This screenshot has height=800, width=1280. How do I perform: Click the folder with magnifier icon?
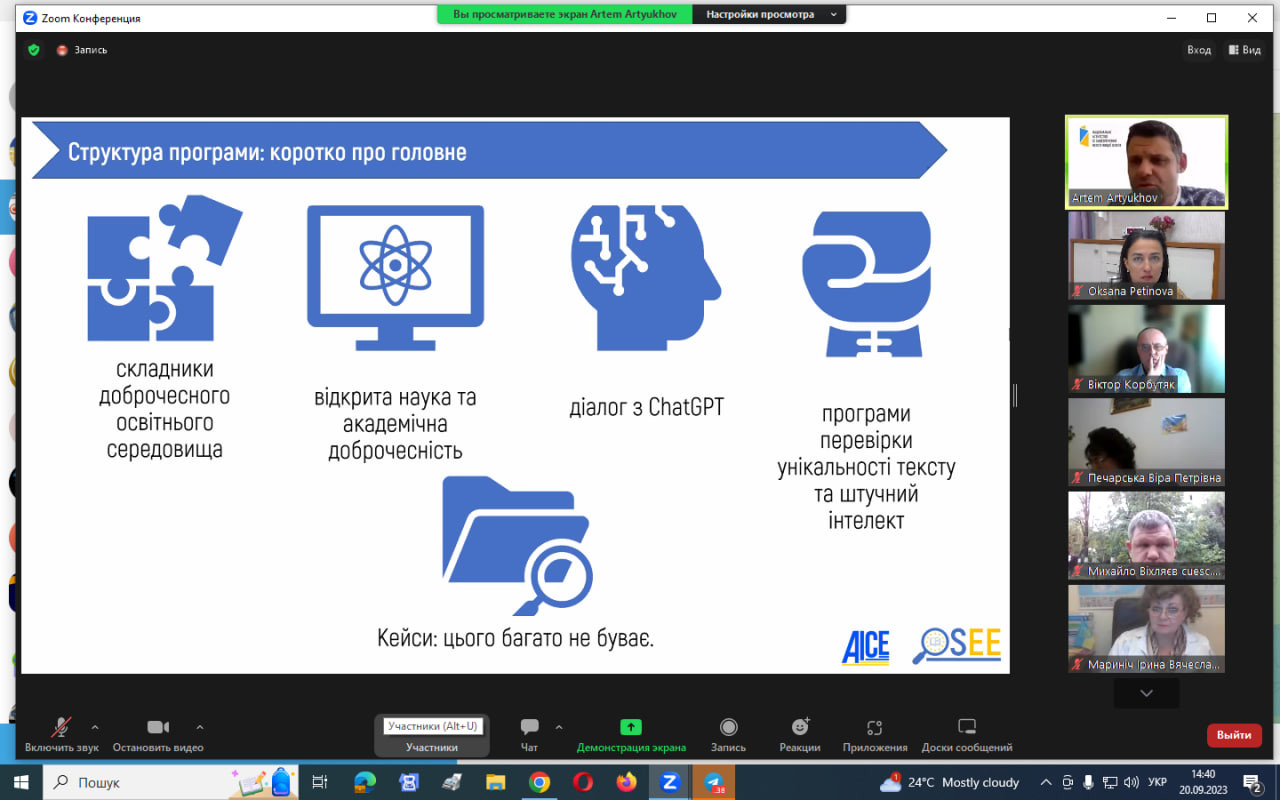click(517, 546)
